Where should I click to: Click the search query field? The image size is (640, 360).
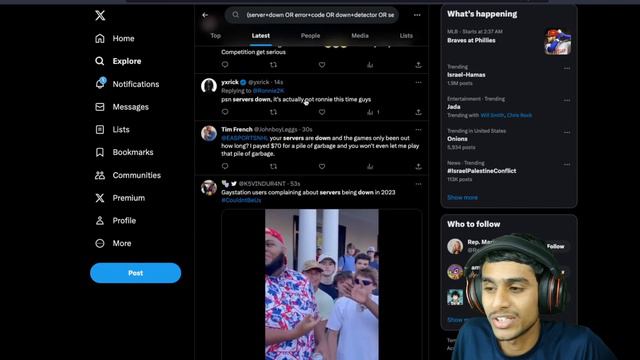[312, 15]
